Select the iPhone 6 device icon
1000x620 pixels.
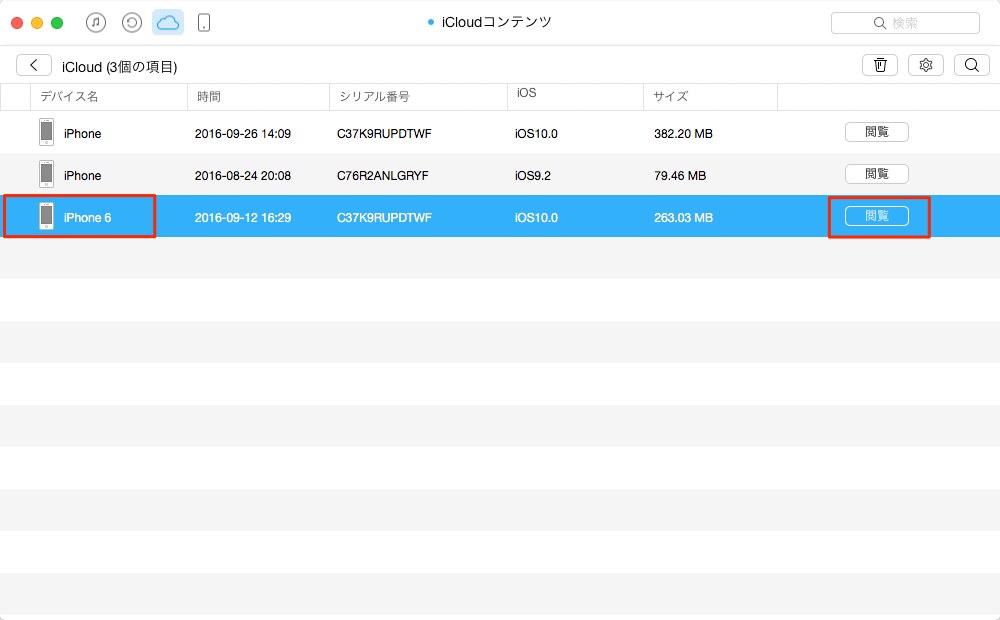pyautogui.click(x=47, y=216)
